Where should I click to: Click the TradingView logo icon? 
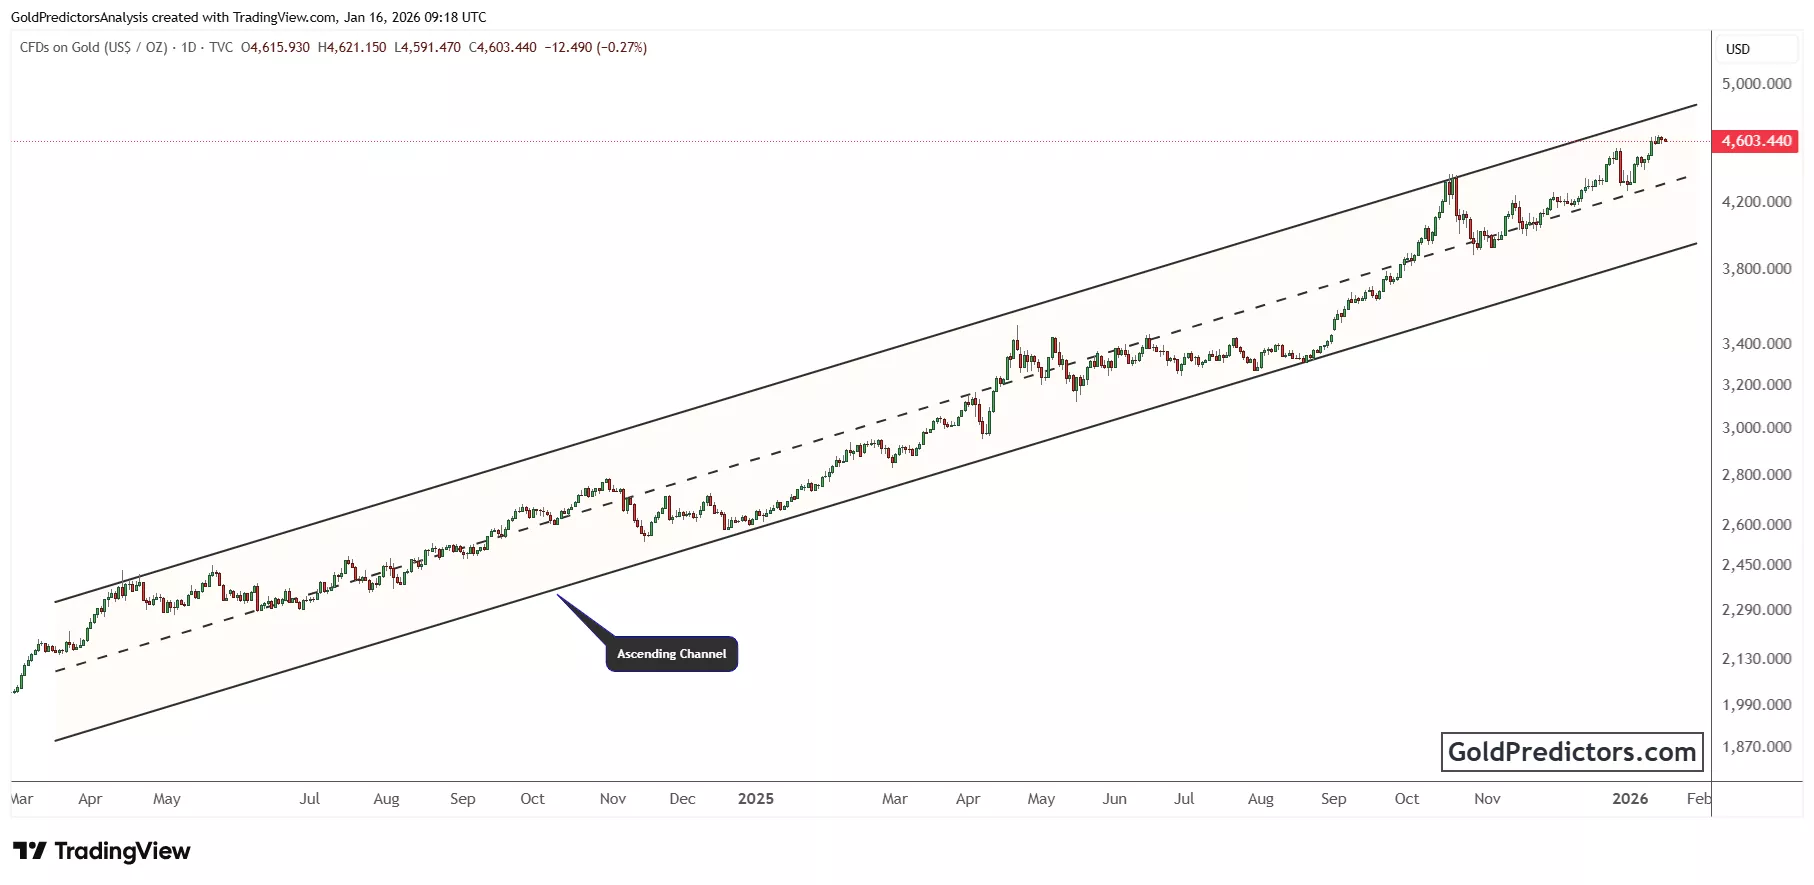(x=29, y=851)
